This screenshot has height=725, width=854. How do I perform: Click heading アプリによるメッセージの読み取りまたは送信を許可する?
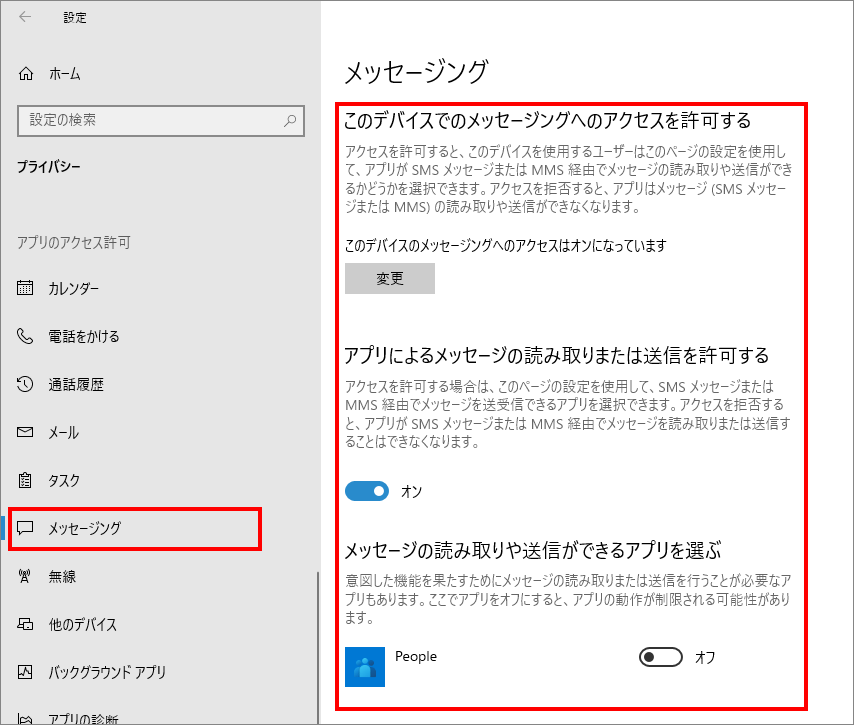pos(557,355)
